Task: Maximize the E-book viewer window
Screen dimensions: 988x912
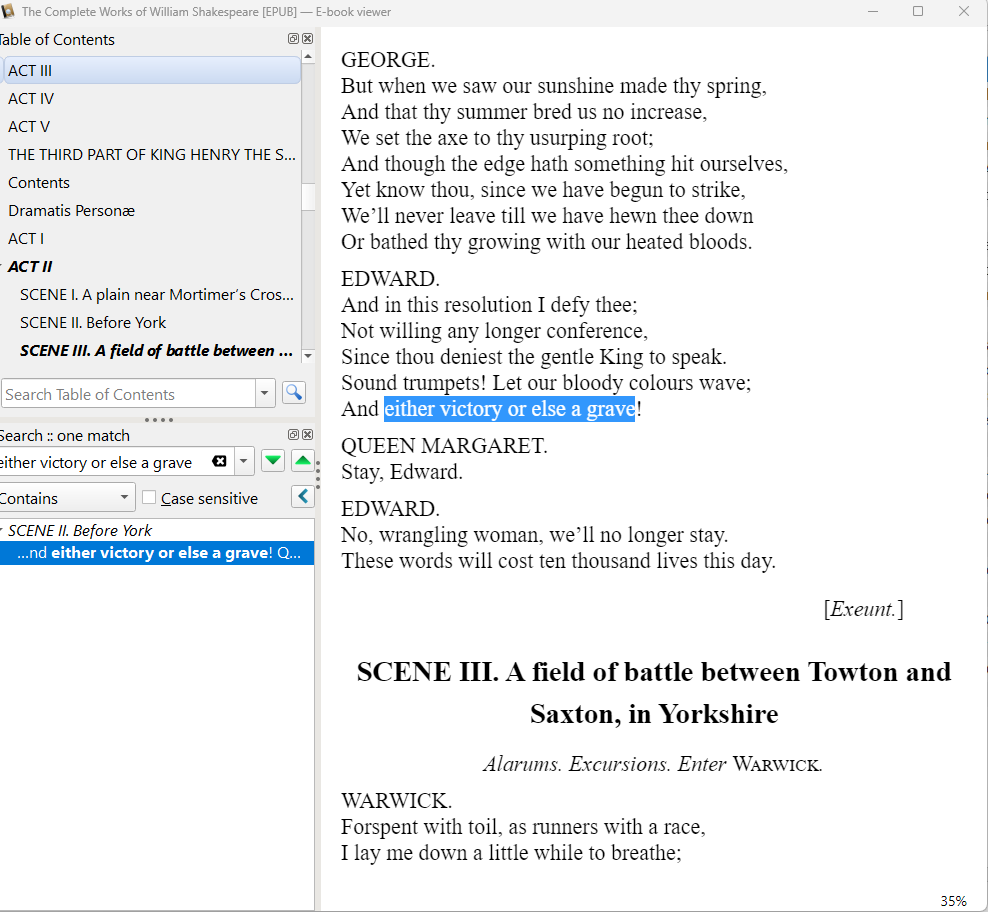Action: click(918, 11)
